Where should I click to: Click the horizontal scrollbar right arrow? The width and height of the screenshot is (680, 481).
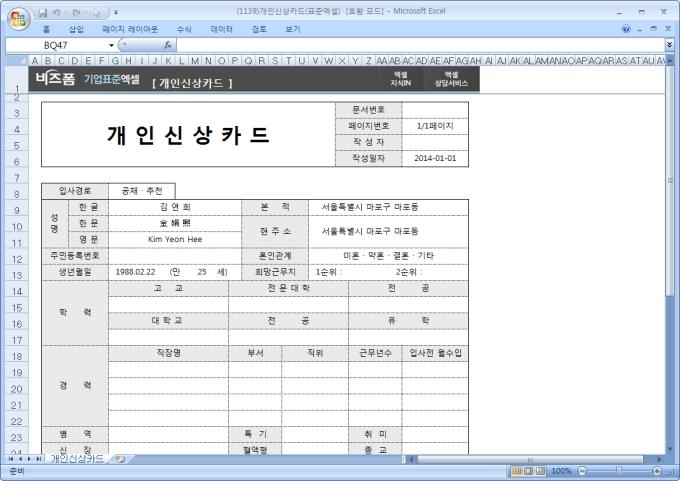pyautogui.click(x=660, y=459)
